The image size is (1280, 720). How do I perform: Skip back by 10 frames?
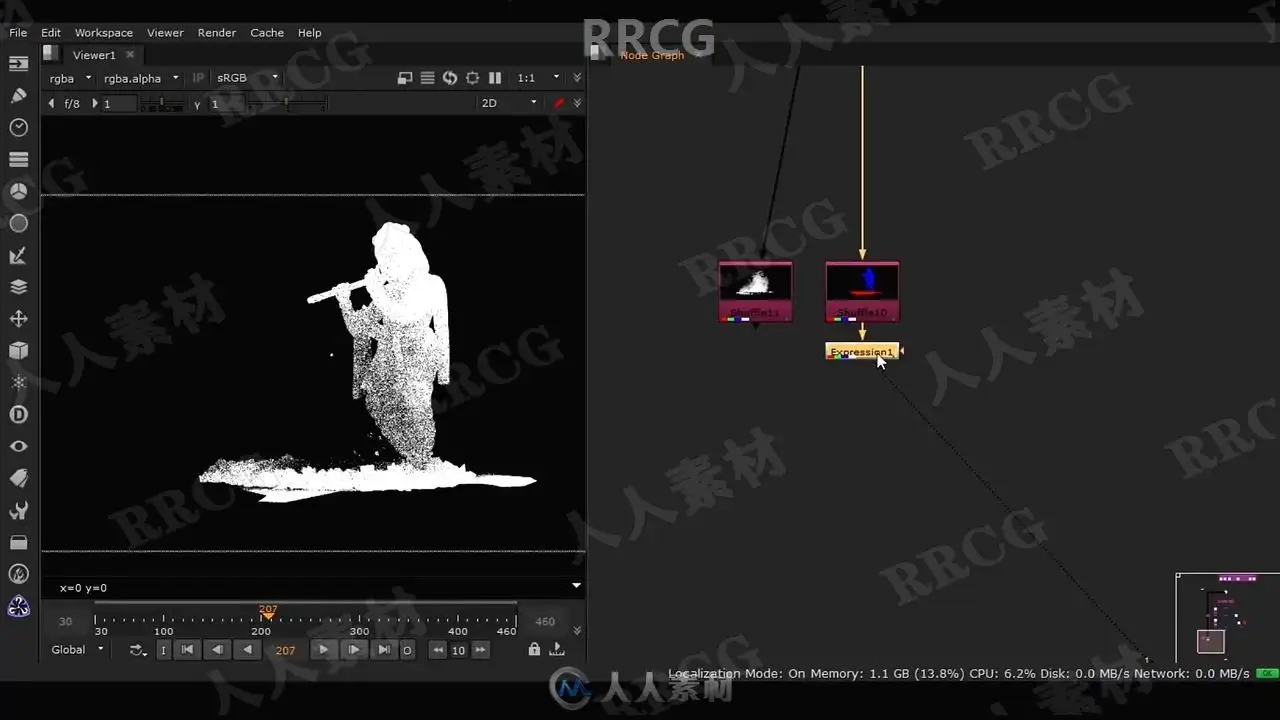(437, 650)
